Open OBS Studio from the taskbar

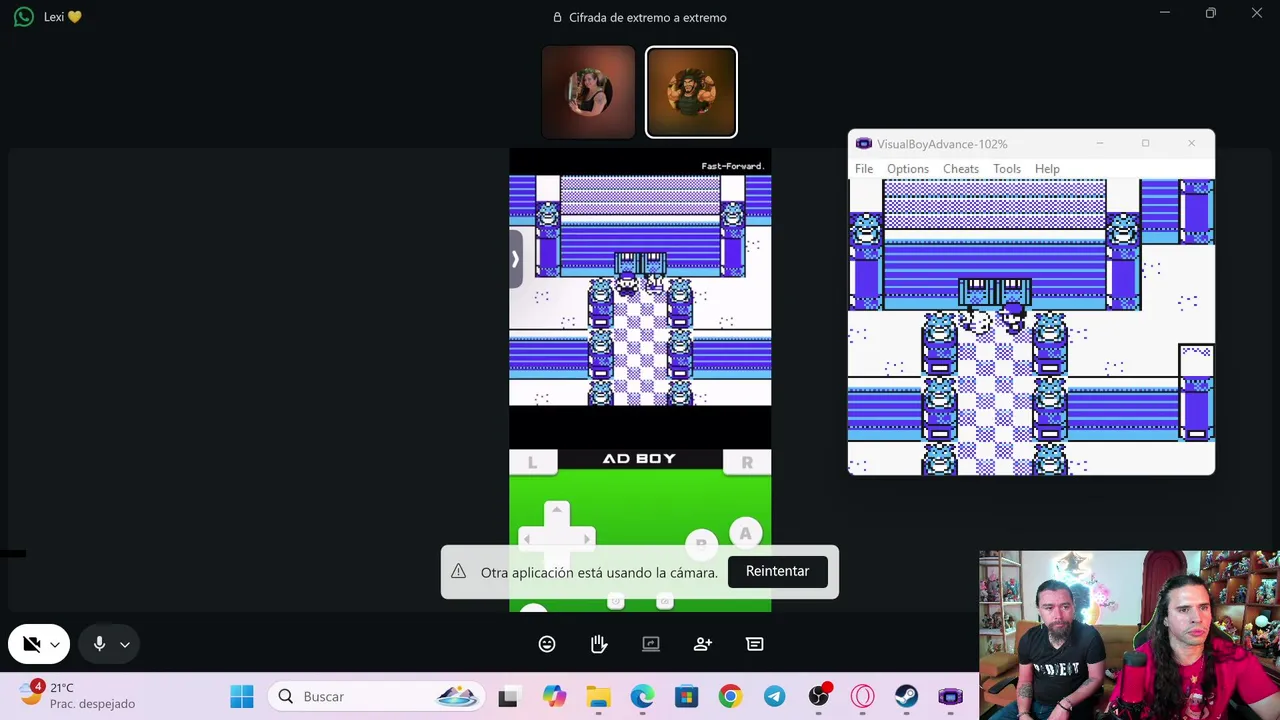pos(819,696)
